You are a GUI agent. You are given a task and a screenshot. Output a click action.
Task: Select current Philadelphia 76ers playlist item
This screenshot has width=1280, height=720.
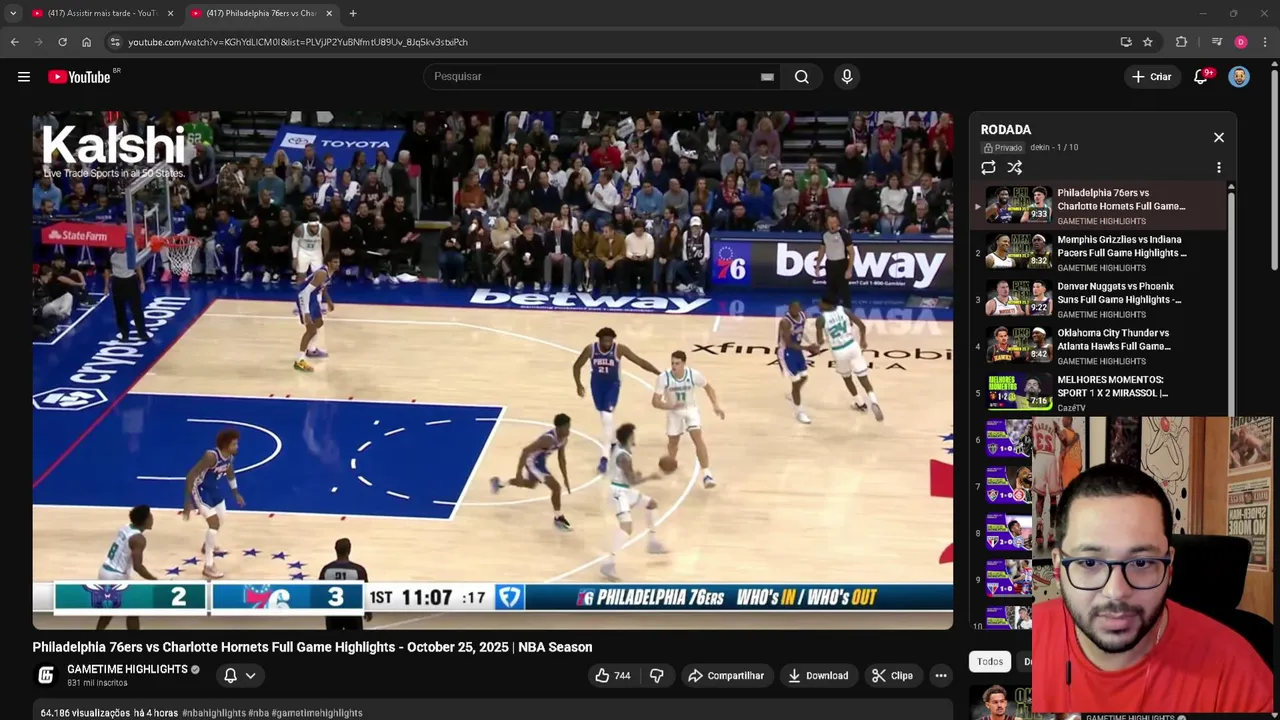[1100, 206]
